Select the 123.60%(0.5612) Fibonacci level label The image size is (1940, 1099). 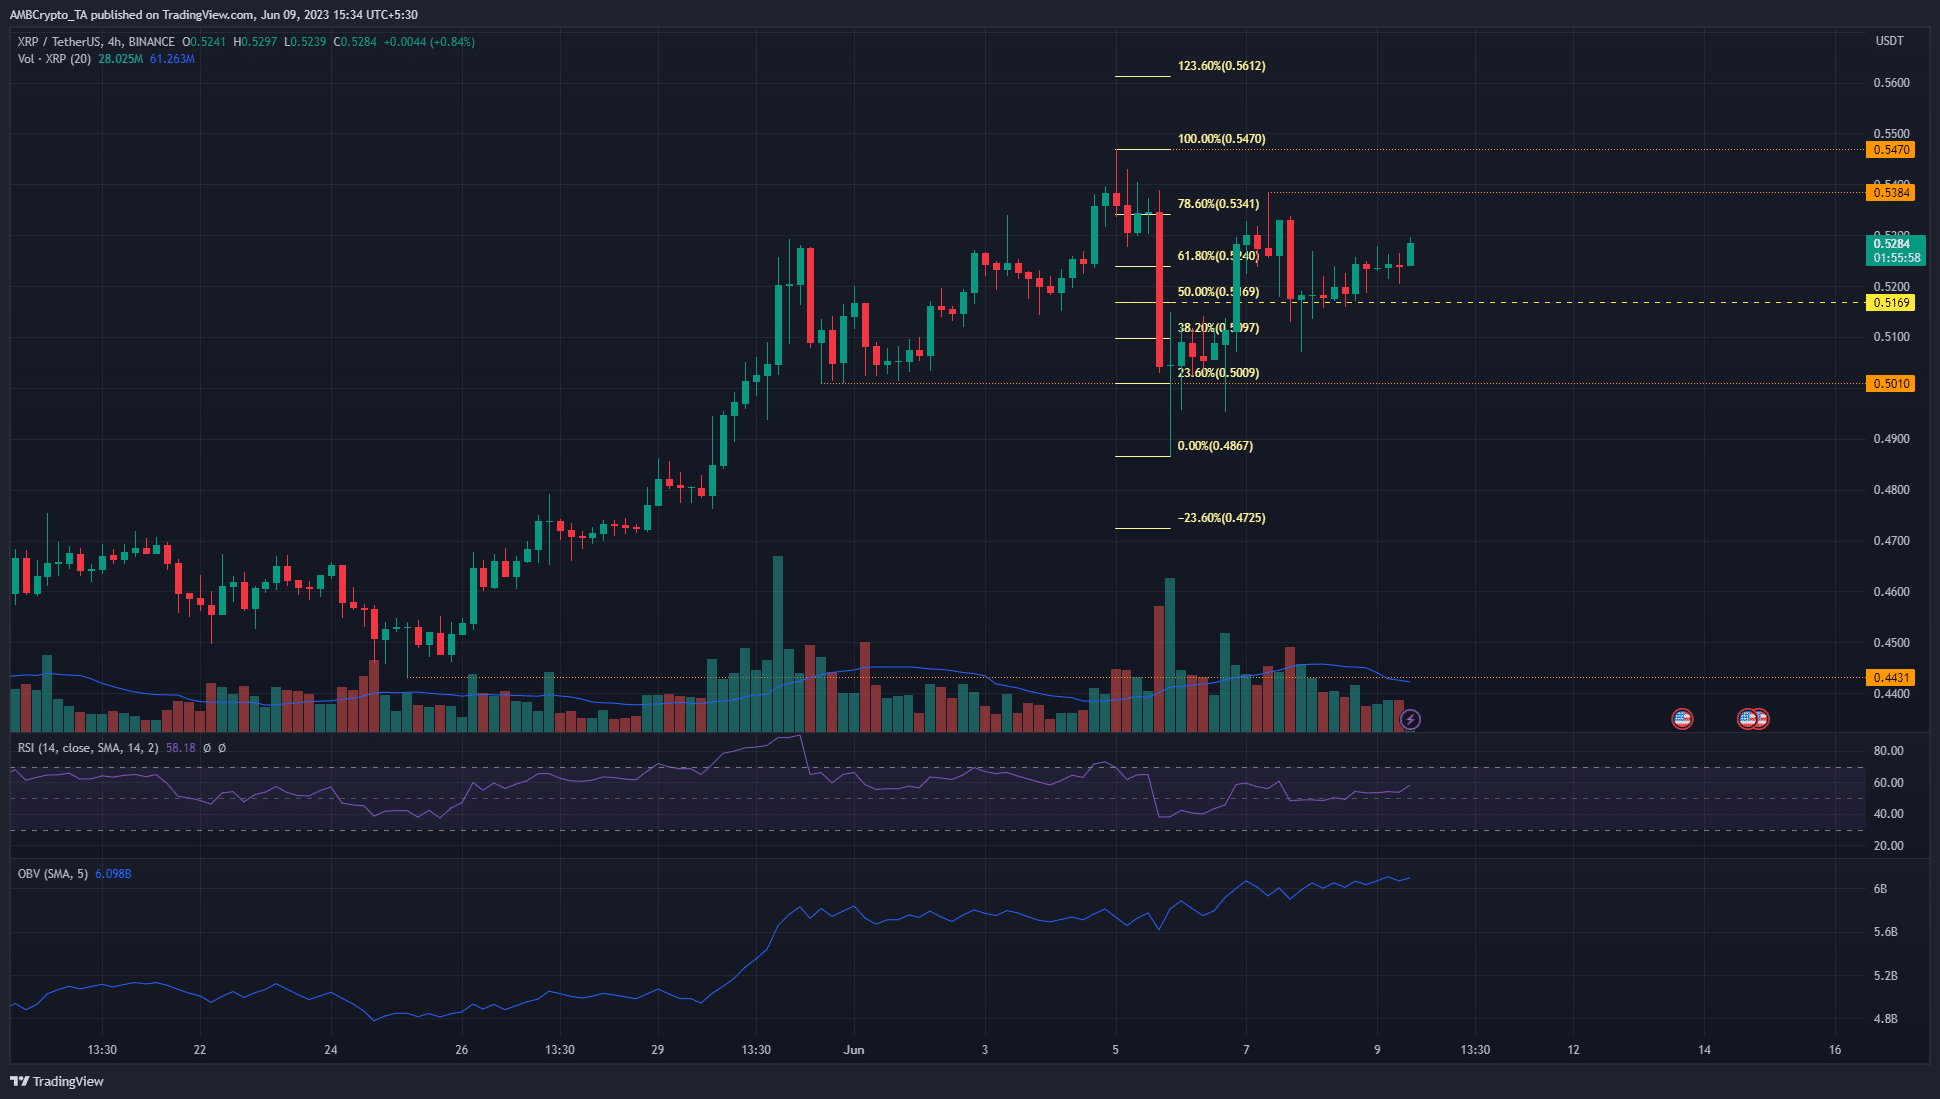[x=1221, y=66]
